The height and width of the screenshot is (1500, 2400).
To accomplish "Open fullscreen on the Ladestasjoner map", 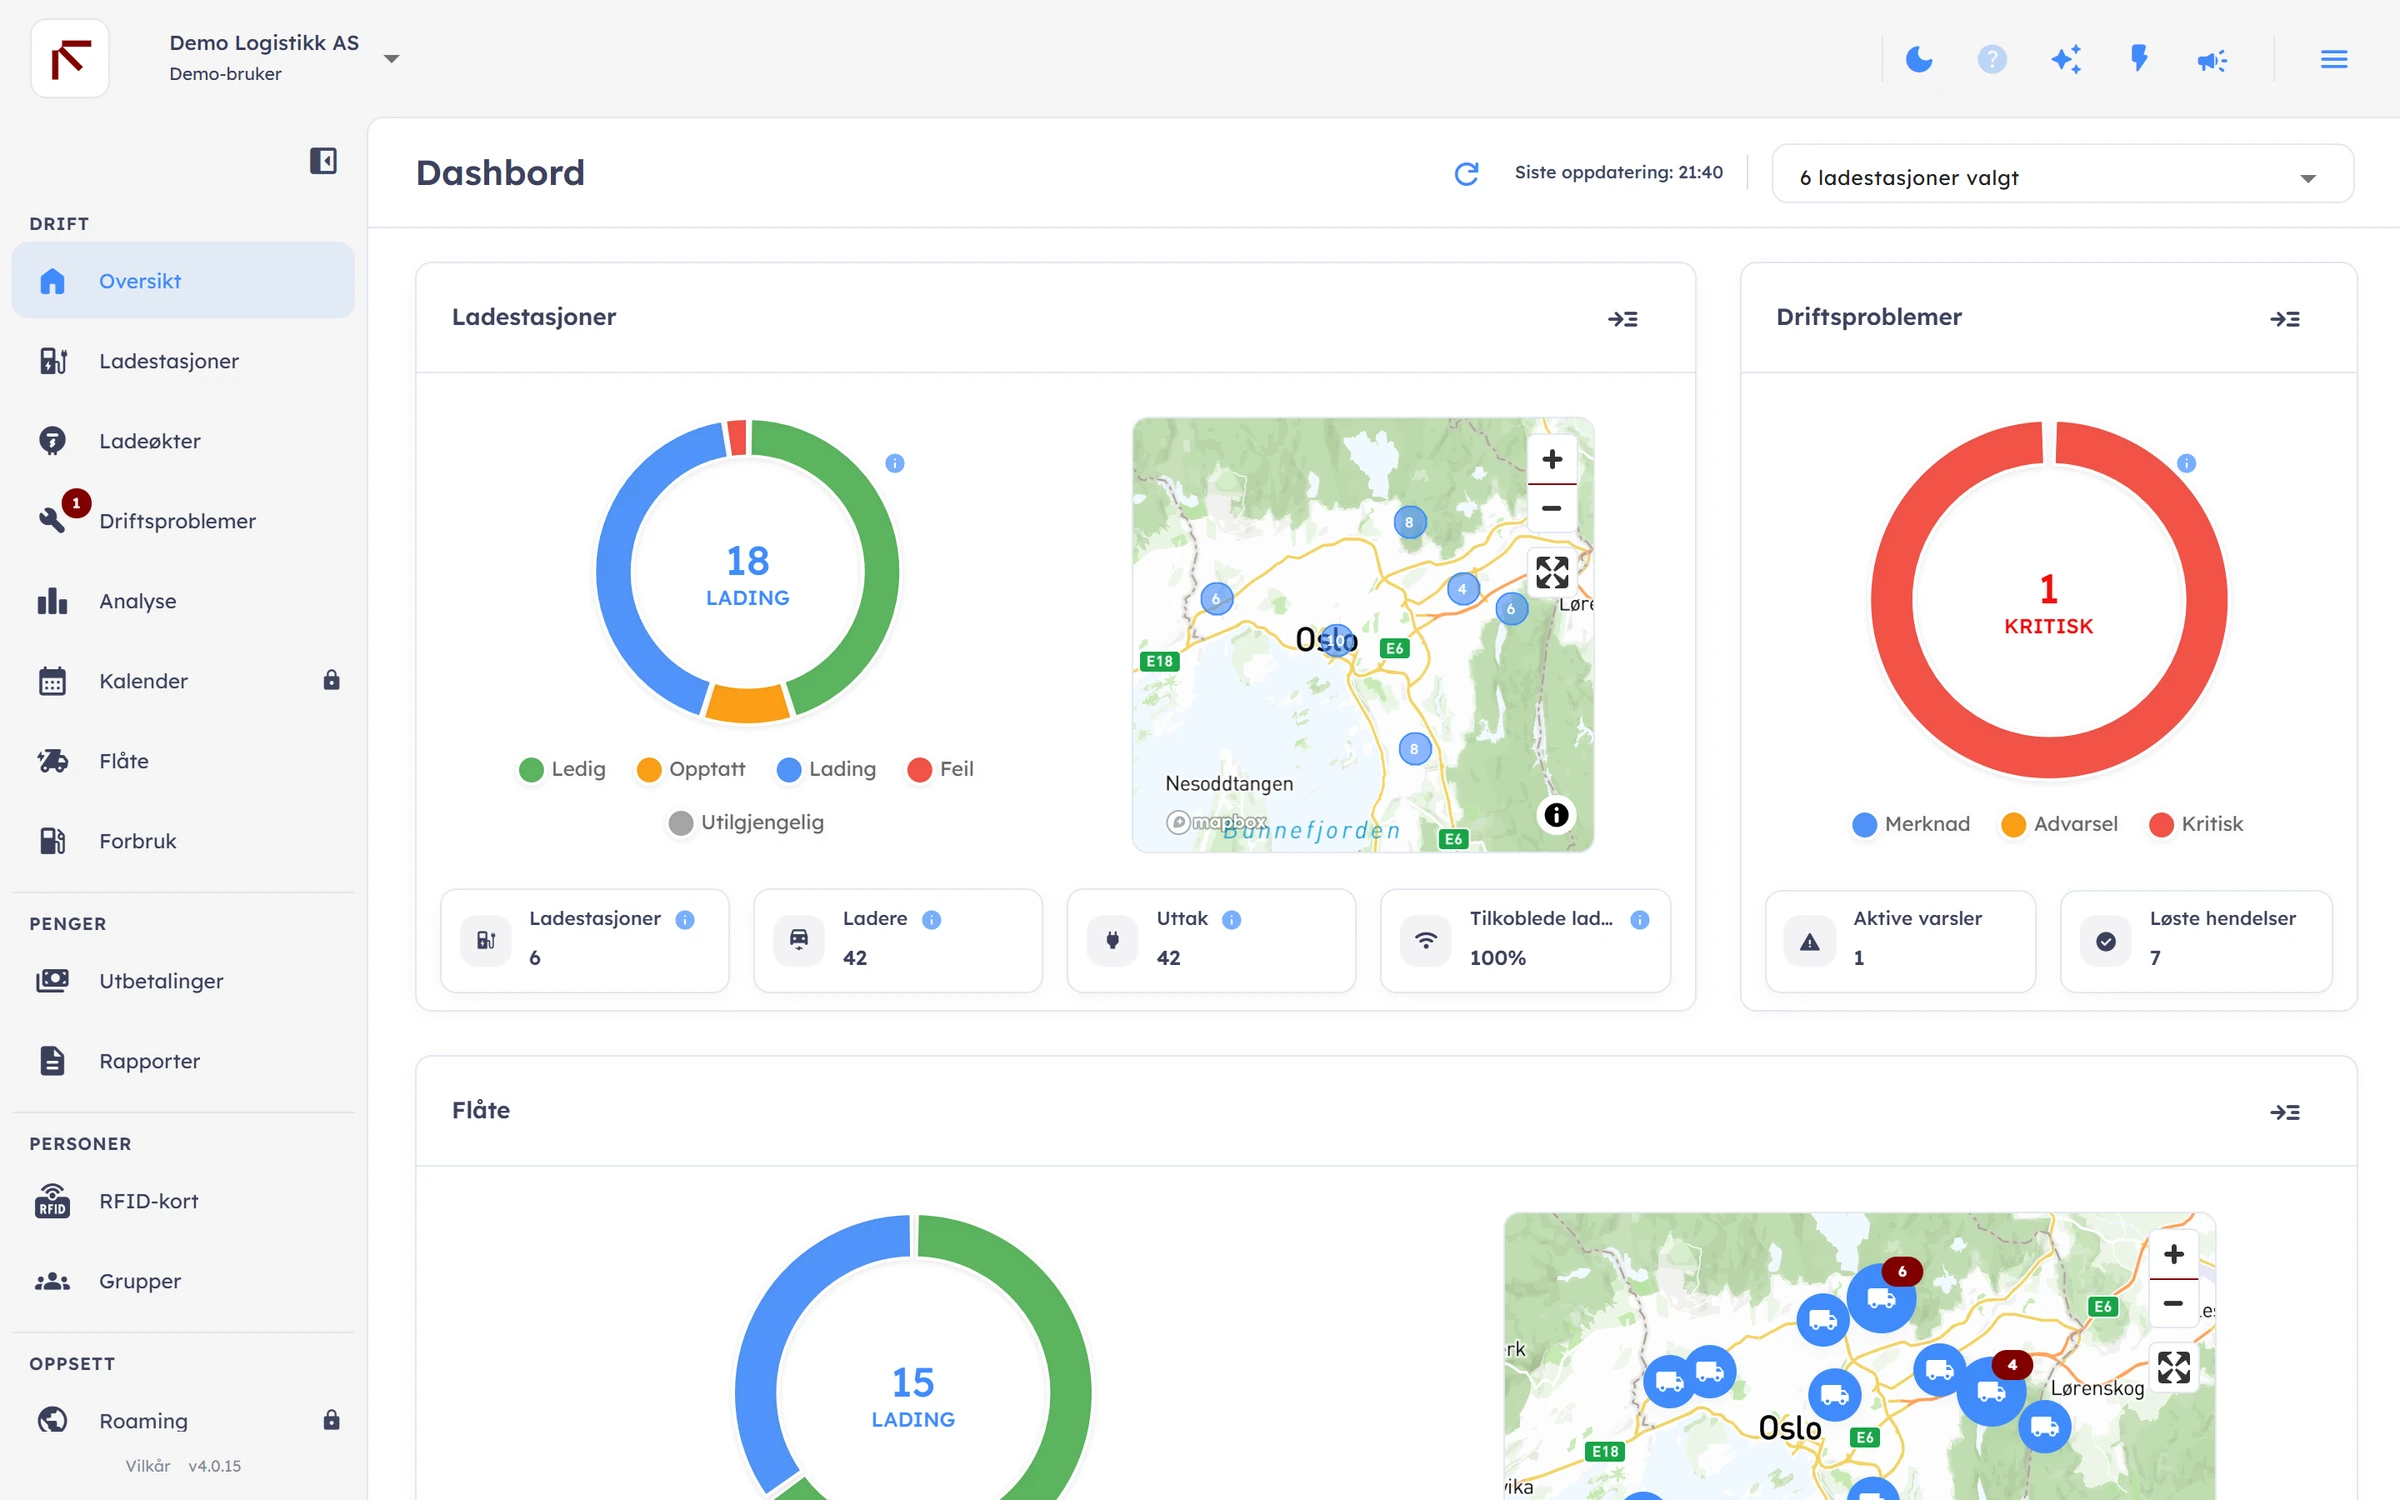I will [1551, 573].
